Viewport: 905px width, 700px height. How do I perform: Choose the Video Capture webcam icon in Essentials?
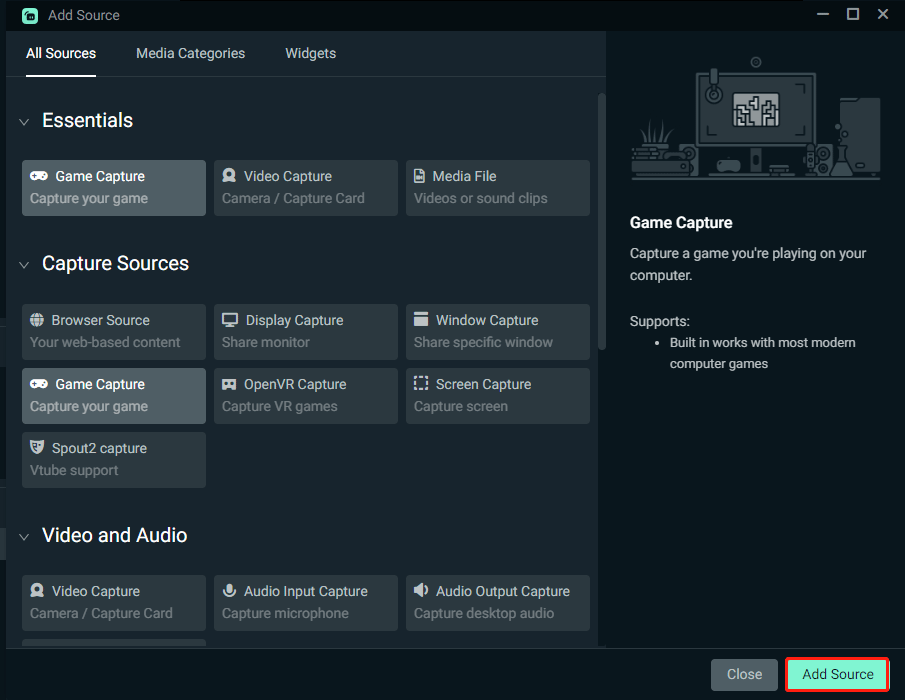click(x=229, y=176)
